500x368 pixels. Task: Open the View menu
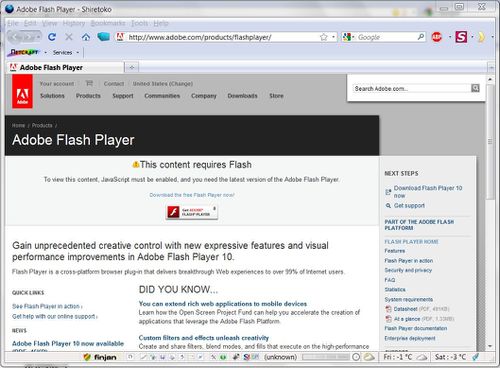pyautogui.click(x=49, y=23)
